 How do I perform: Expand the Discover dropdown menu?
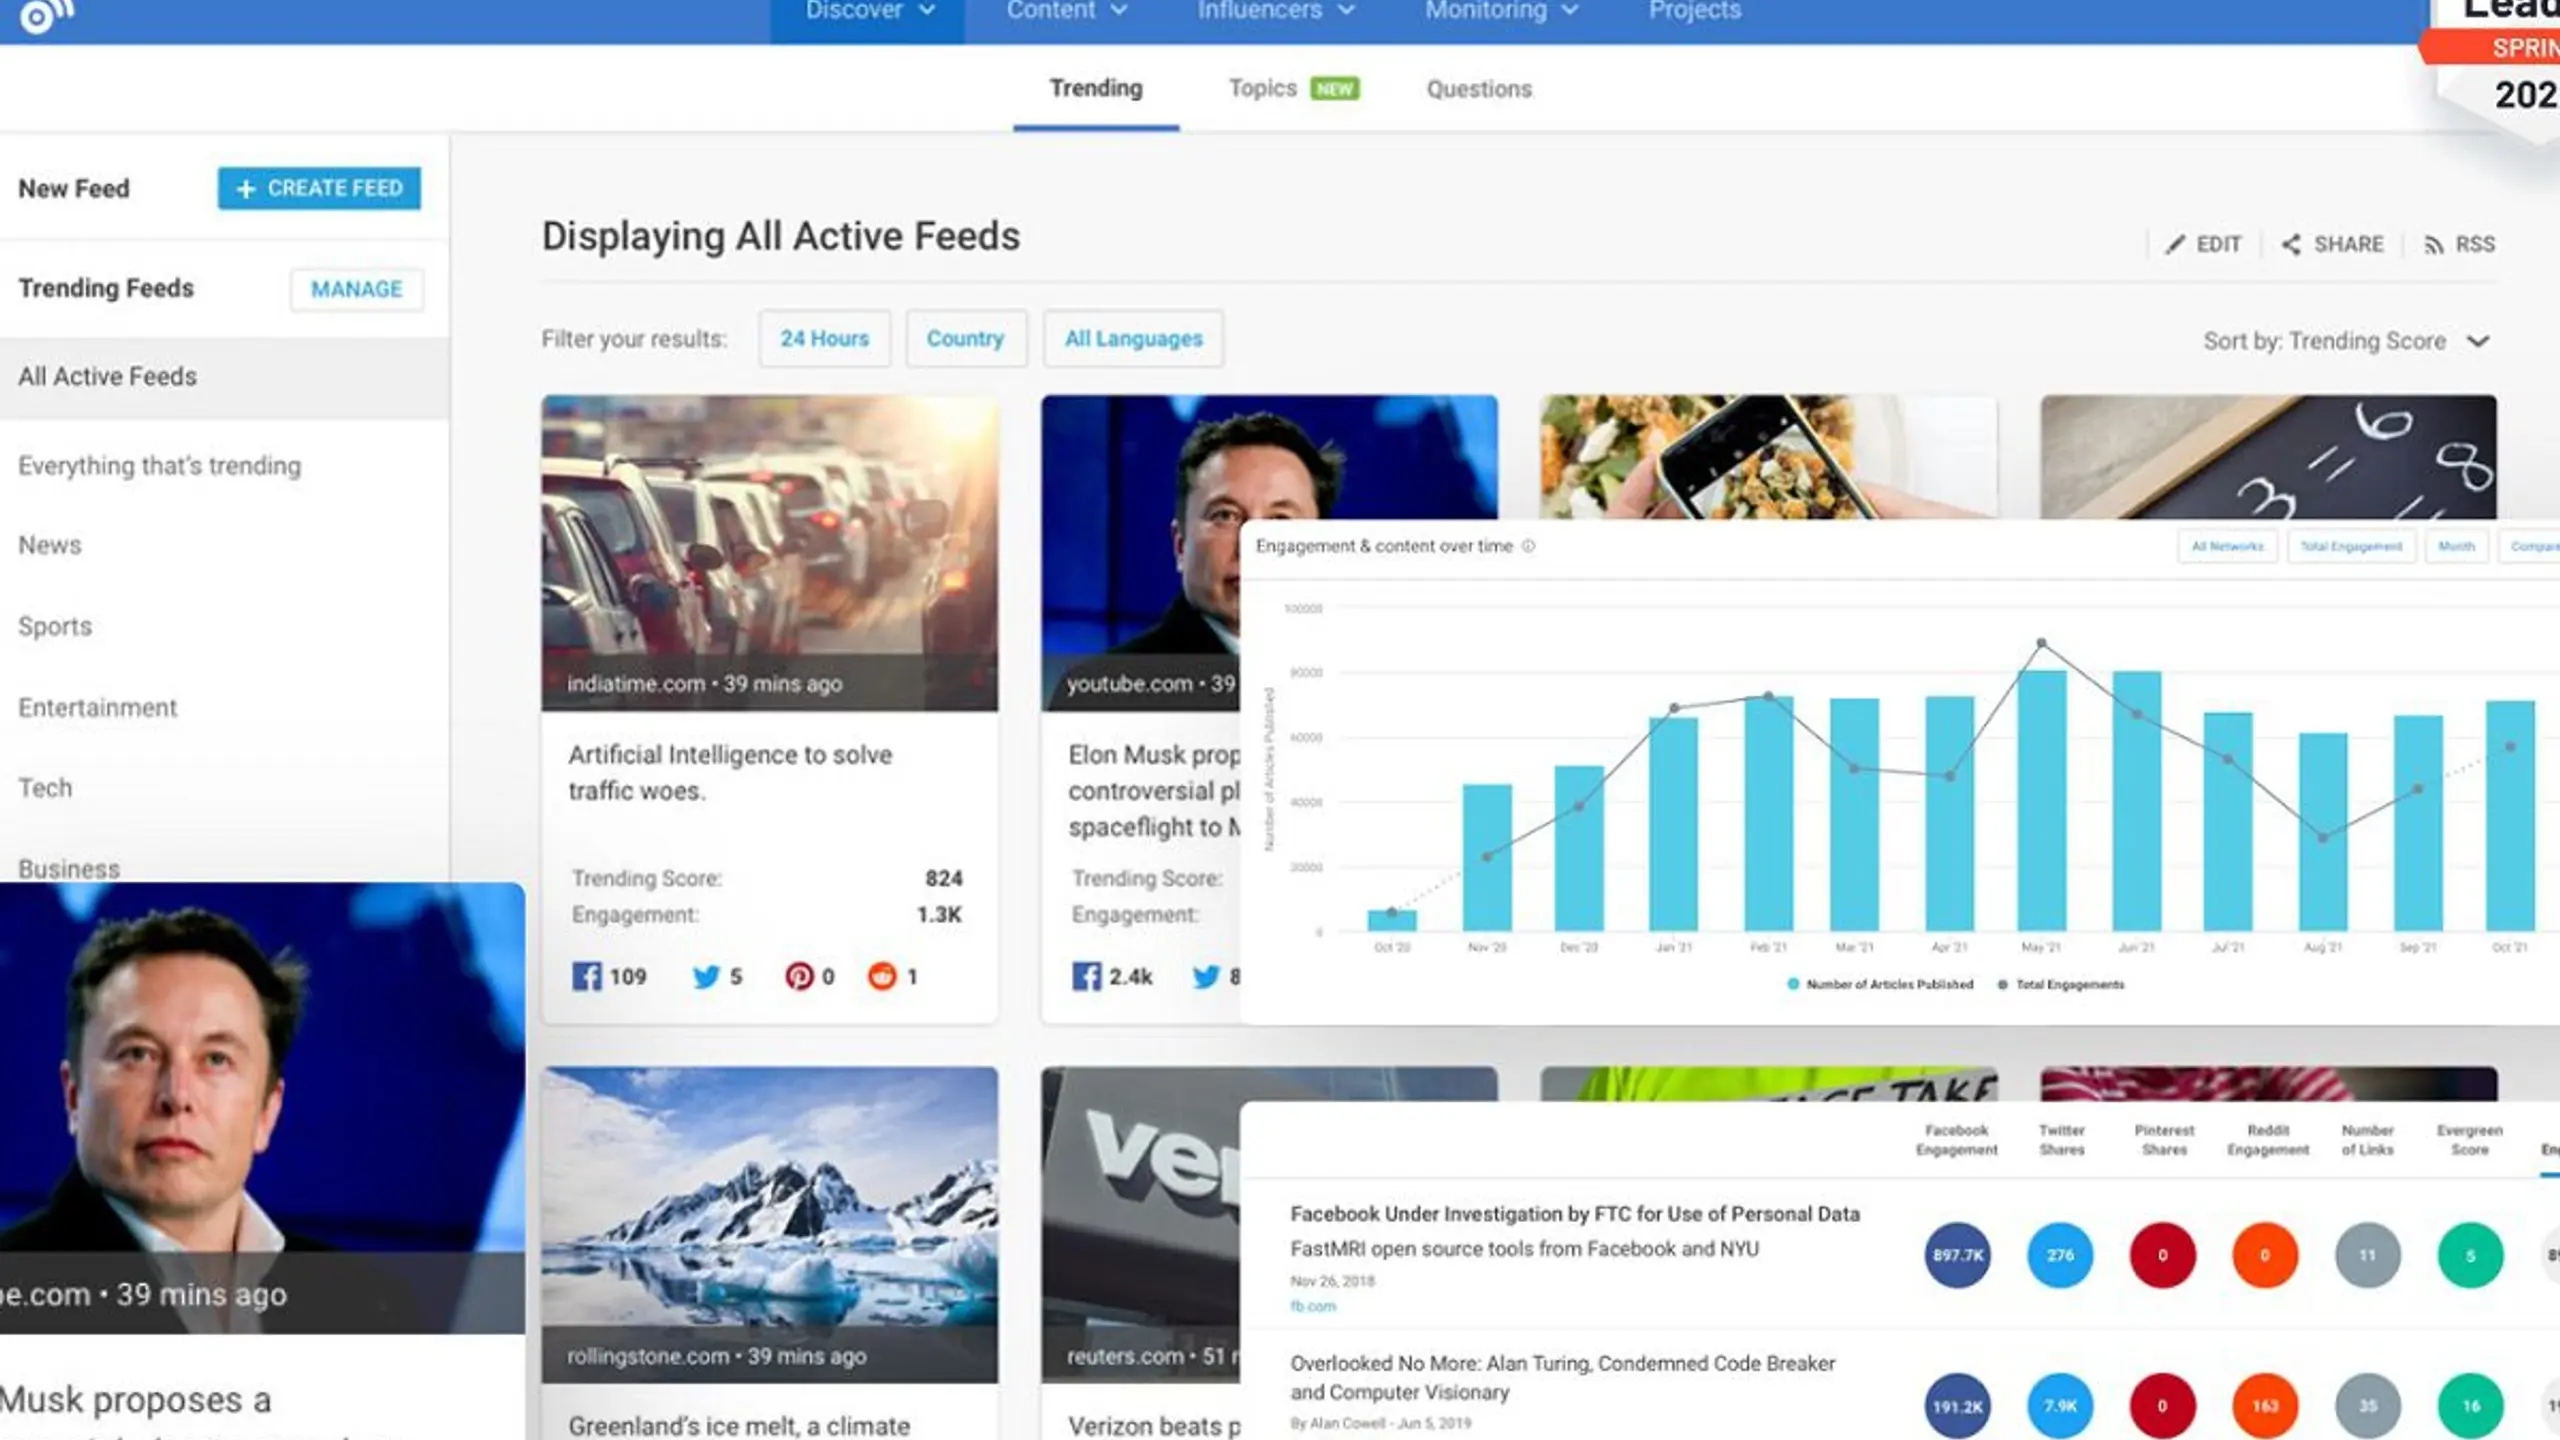869,12
